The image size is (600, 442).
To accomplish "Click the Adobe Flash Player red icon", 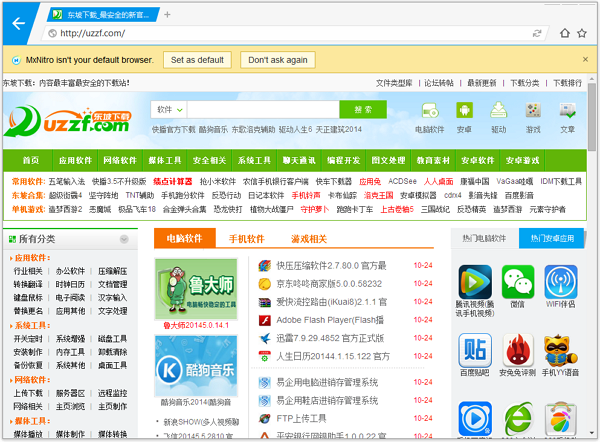I will tap(264, 320).
